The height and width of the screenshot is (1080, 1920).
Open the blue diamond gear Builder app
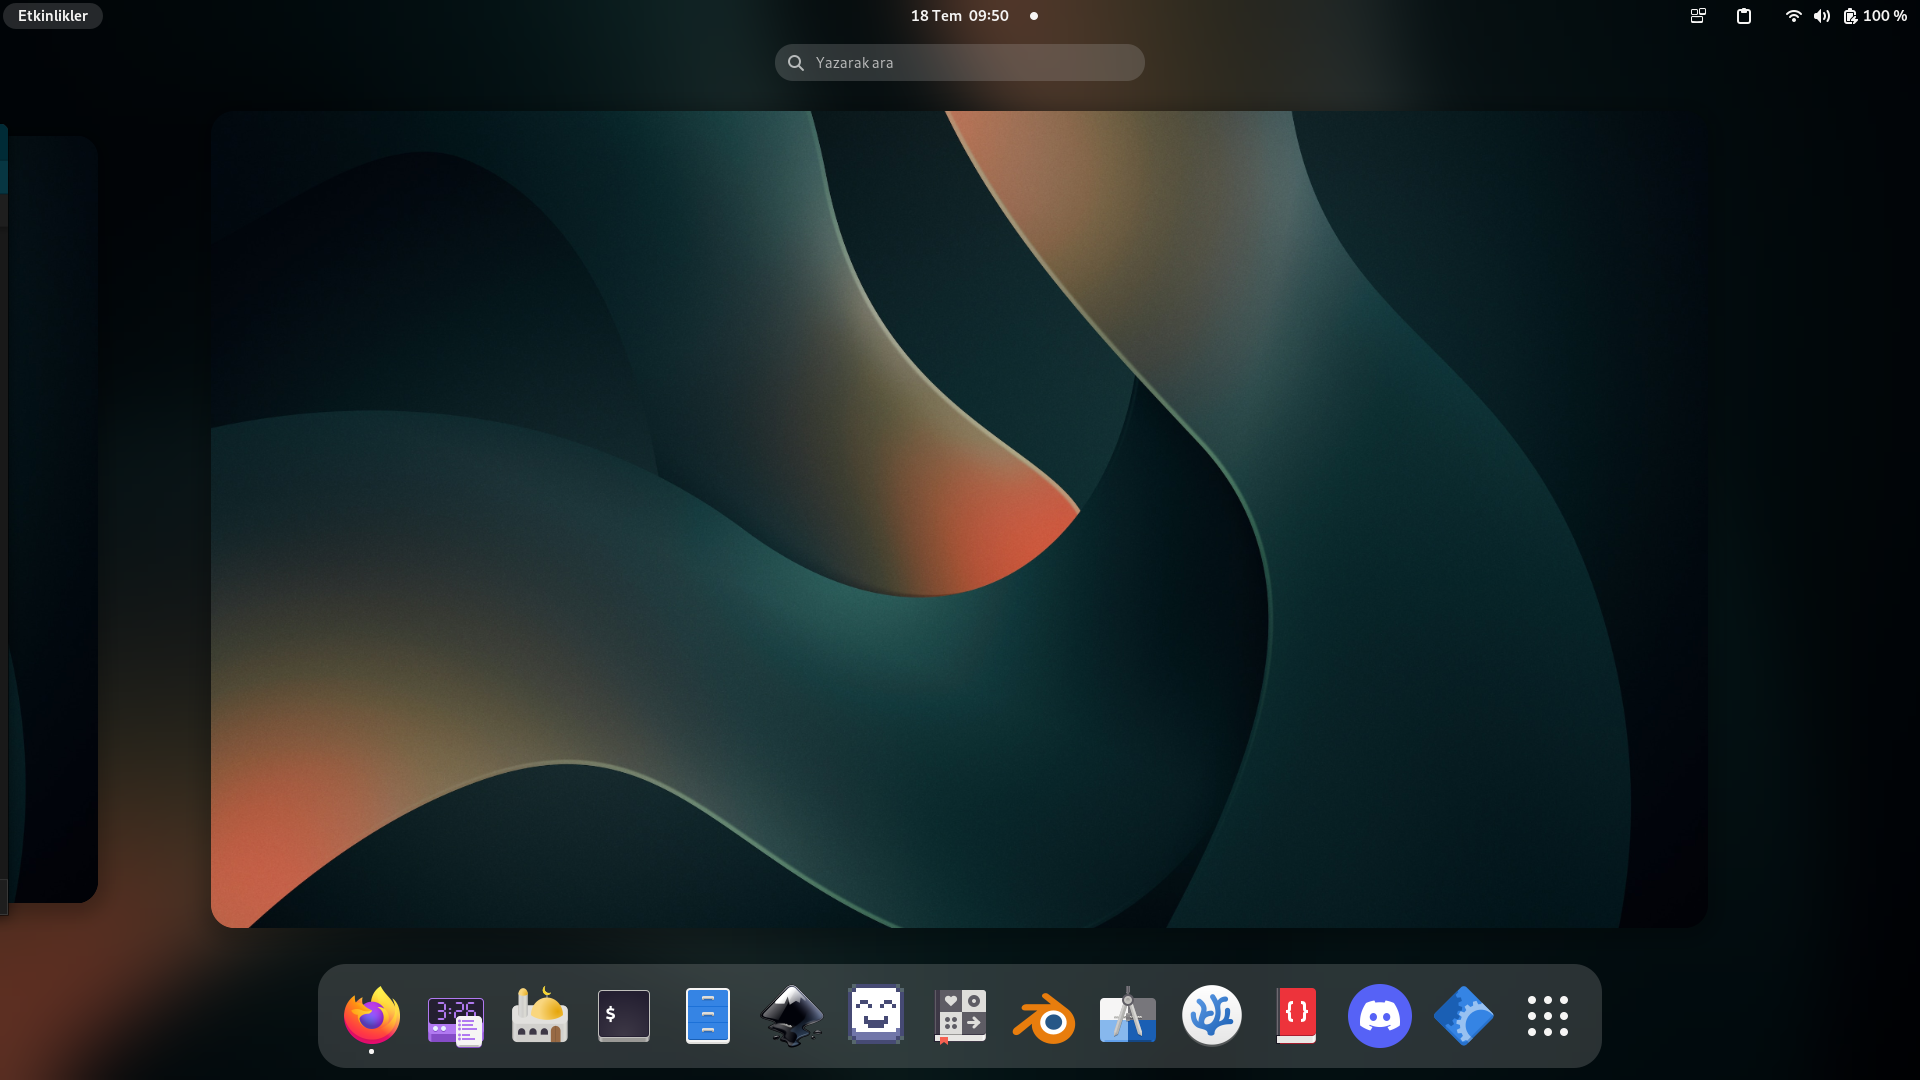click(1464, 1016)
